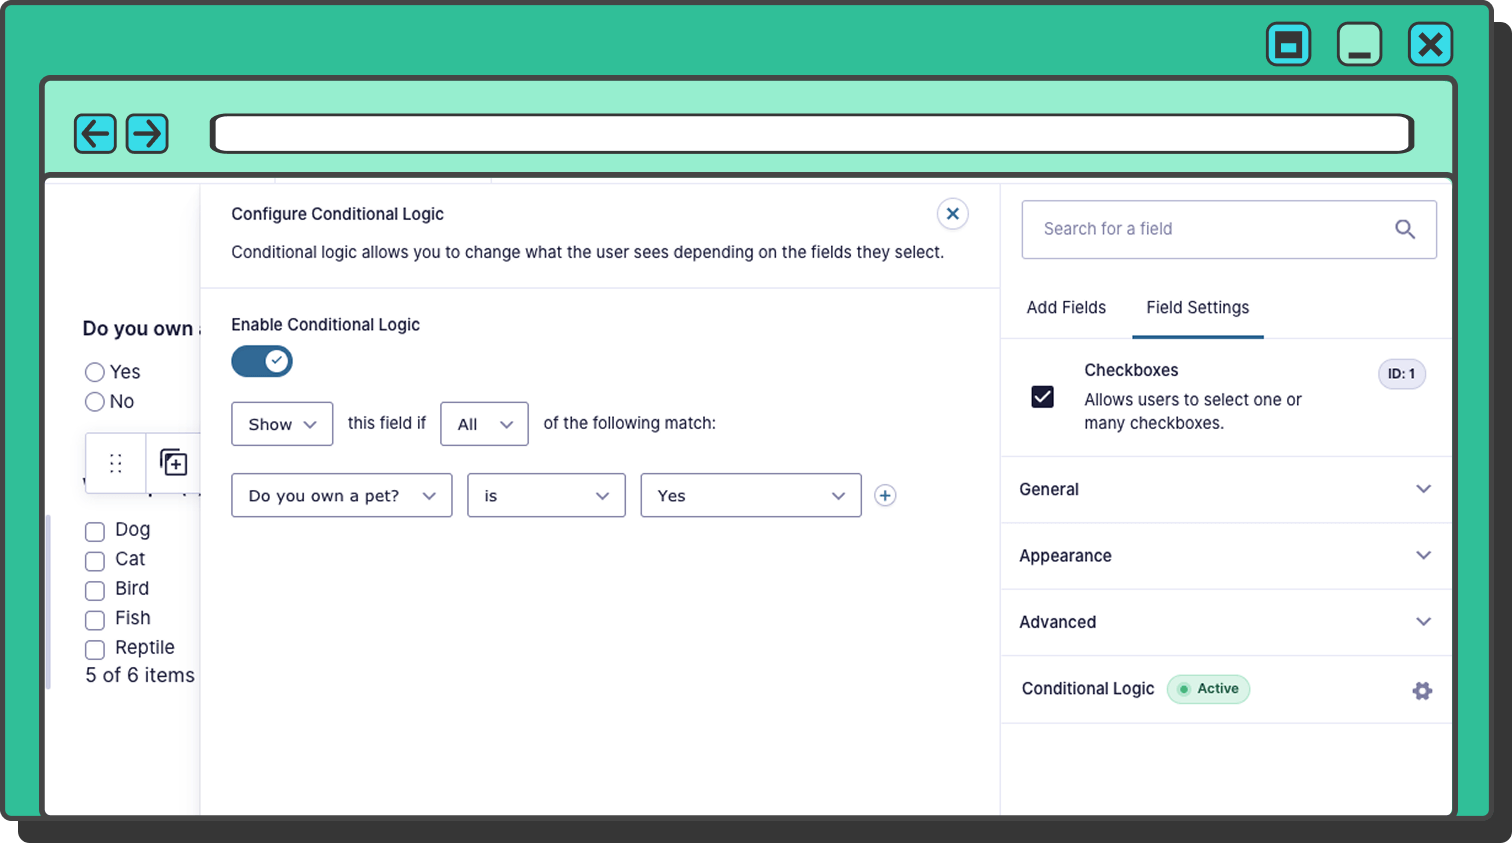
Task: Click the browser back arrow
Action: [x=95, y=133]
